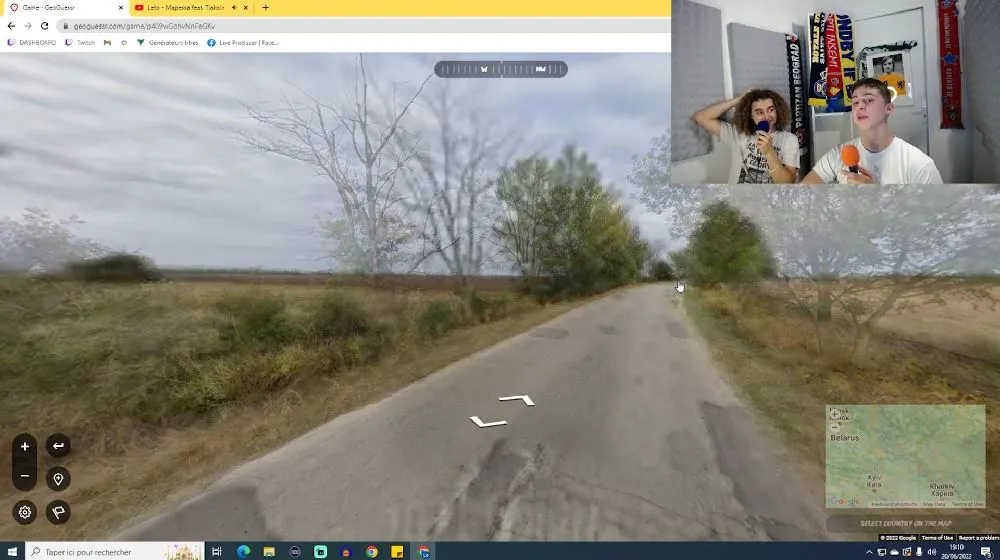
Task: Click the forward navigation arrow on the road
Action: coord(516,400)
